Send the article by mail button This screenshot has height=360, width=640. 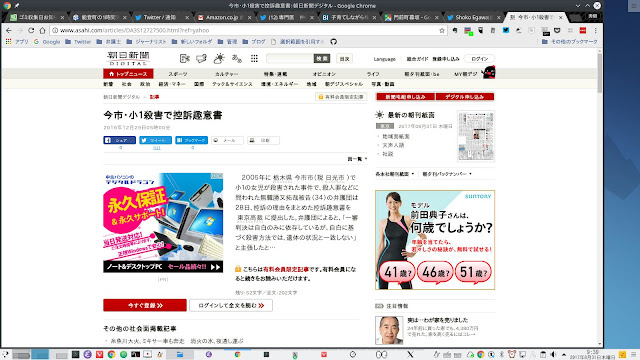click(x=227, y=140)
